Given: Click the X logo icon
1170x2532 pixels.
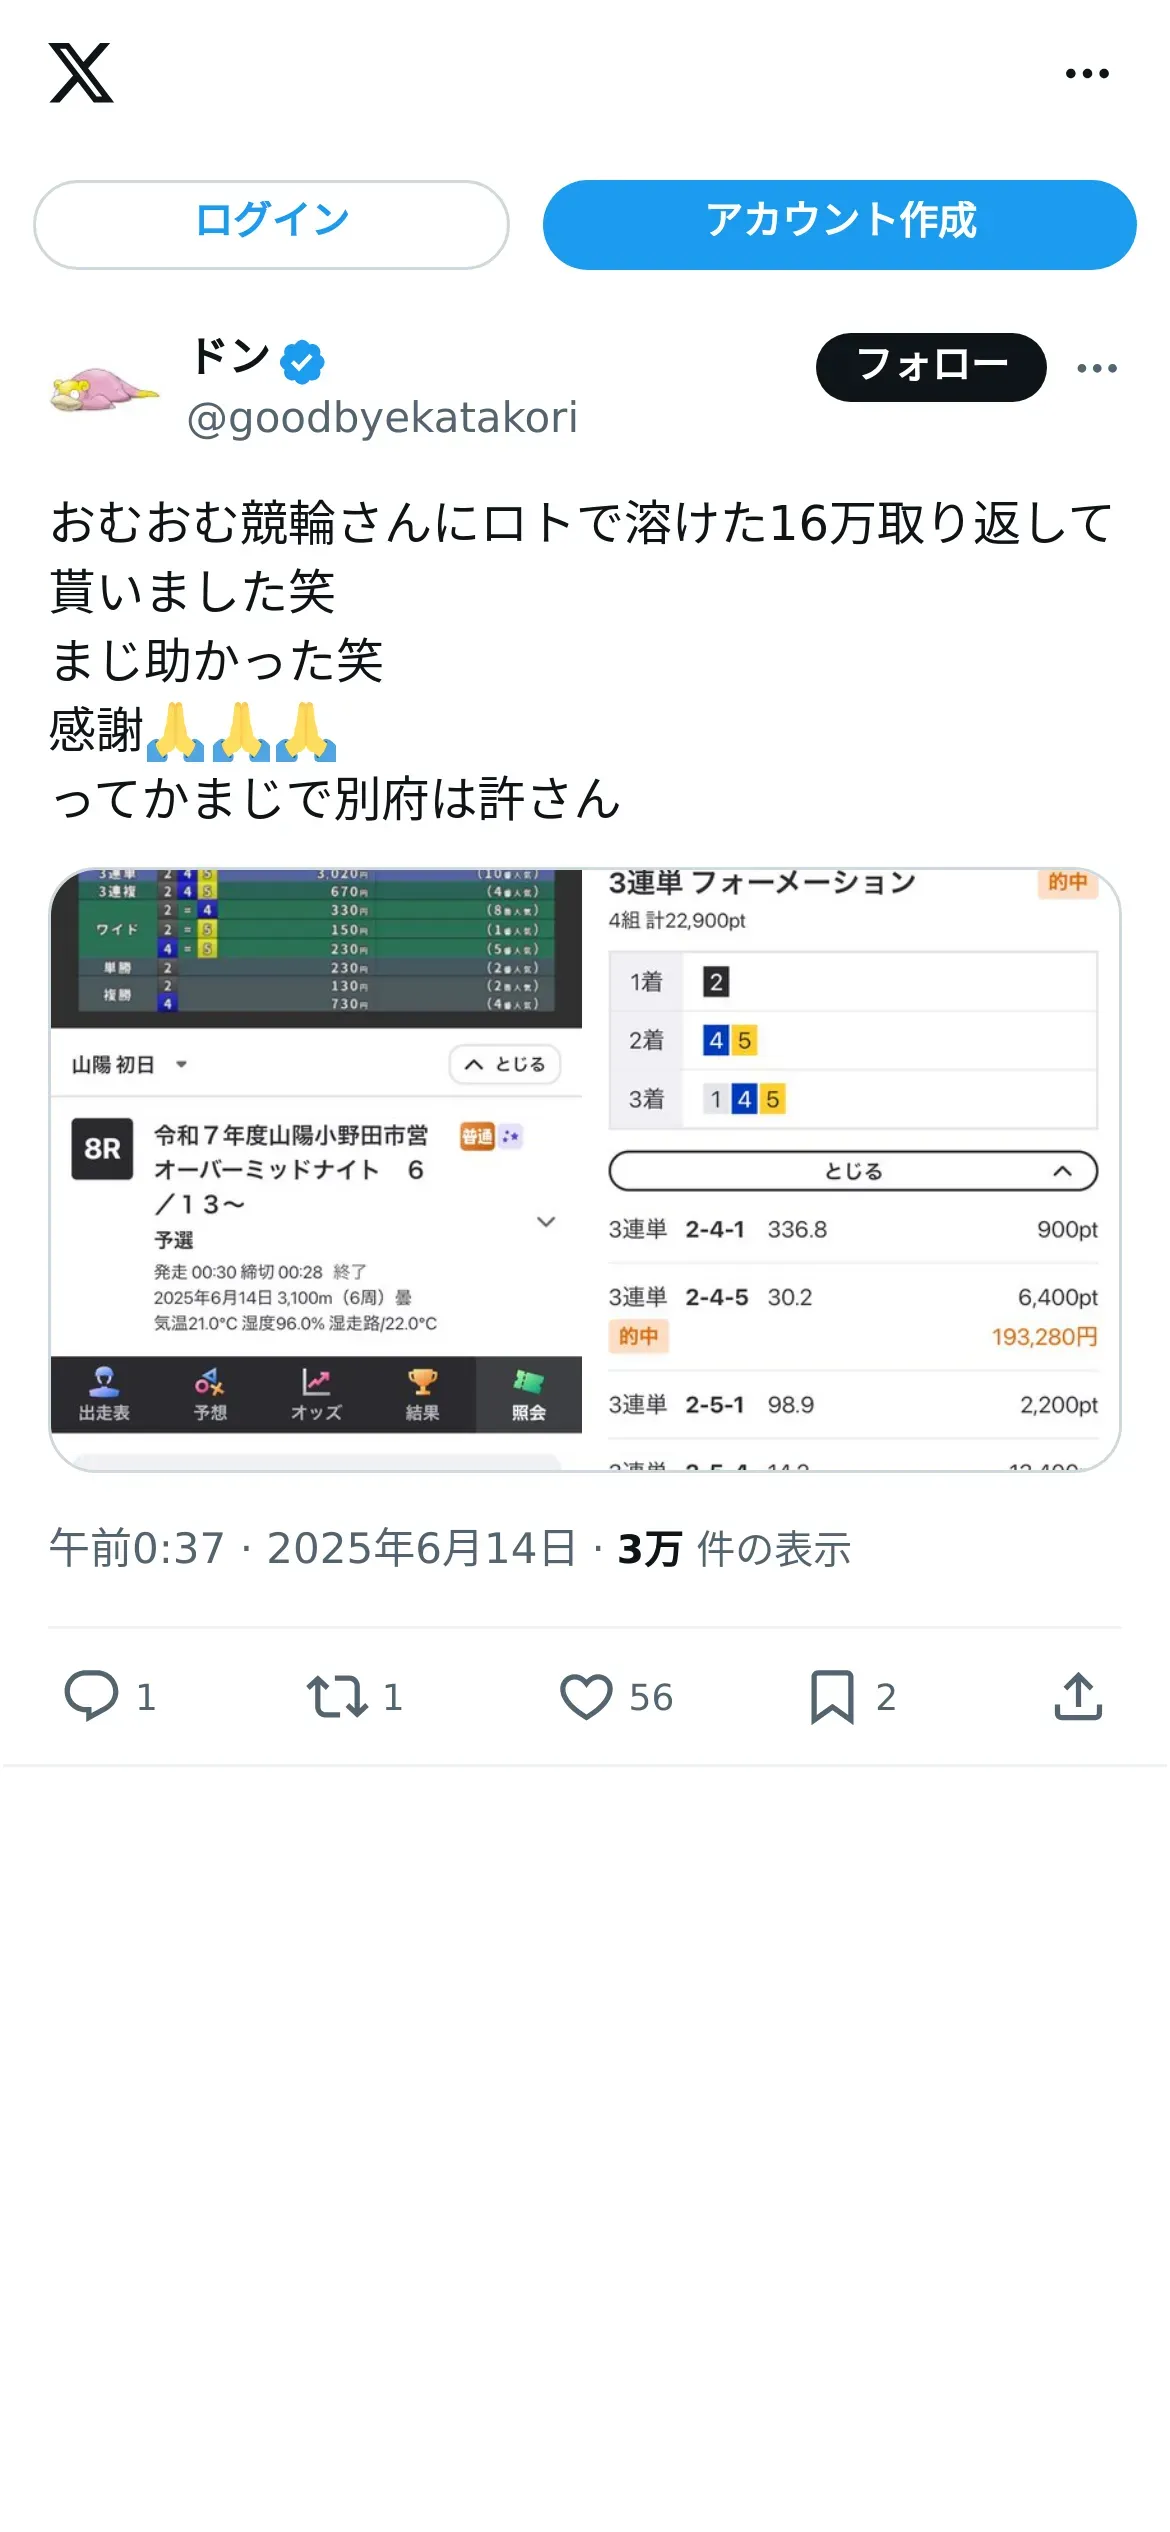Looking at the screenshot, I should [x=81, y=73].
